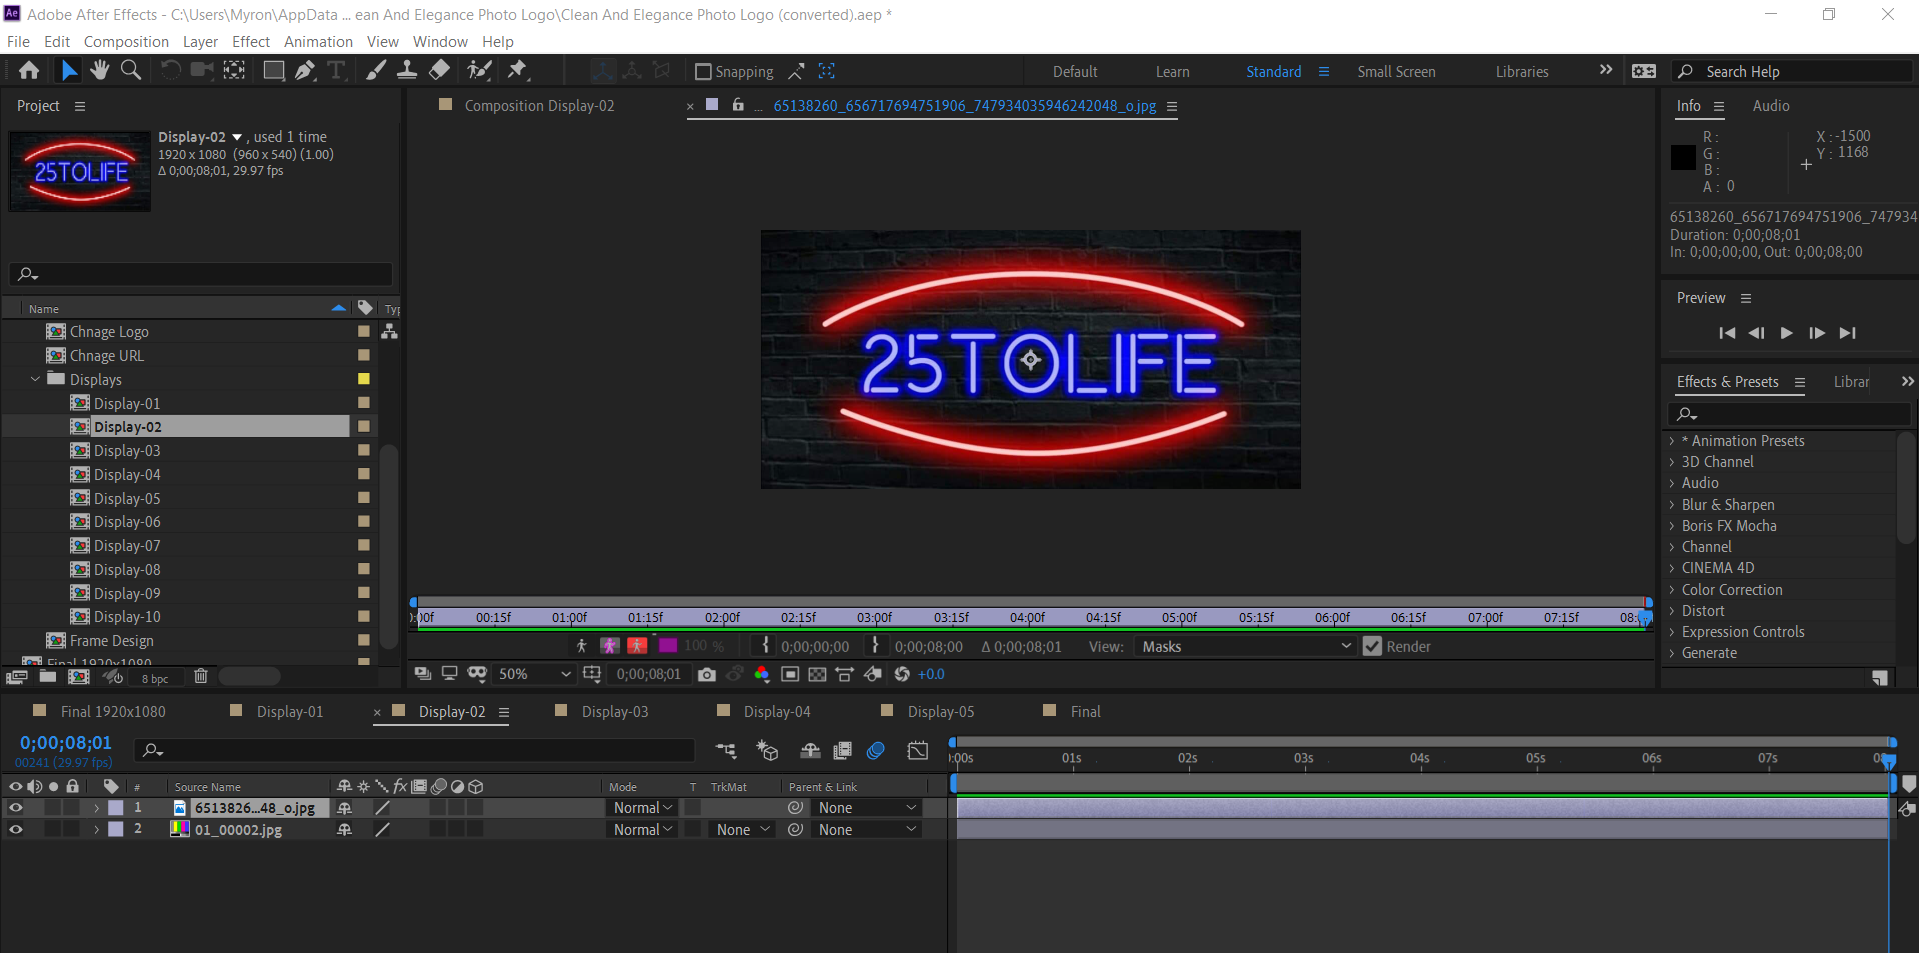The height and width of the screenshot is (953, 1919).
Task: Jump to first frame in Preview
Action: [x=1727, y=333]
